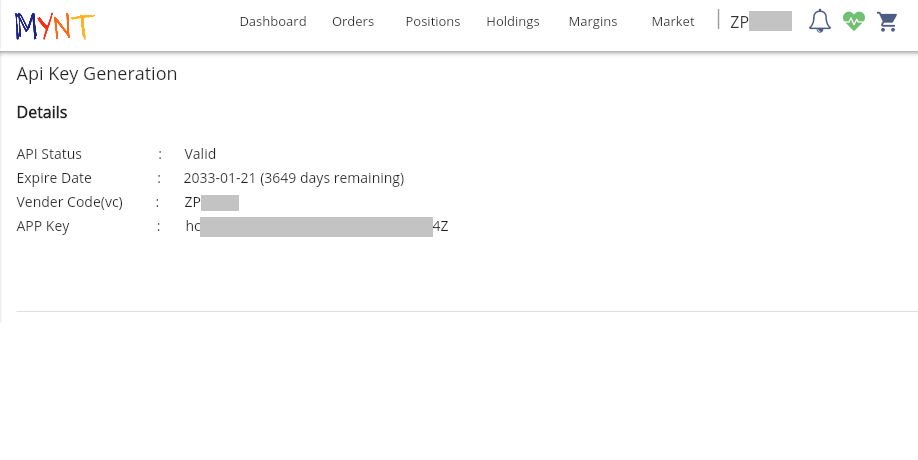Click the green heartbeat health icon
918x460 pixels.
pos(853,21)
